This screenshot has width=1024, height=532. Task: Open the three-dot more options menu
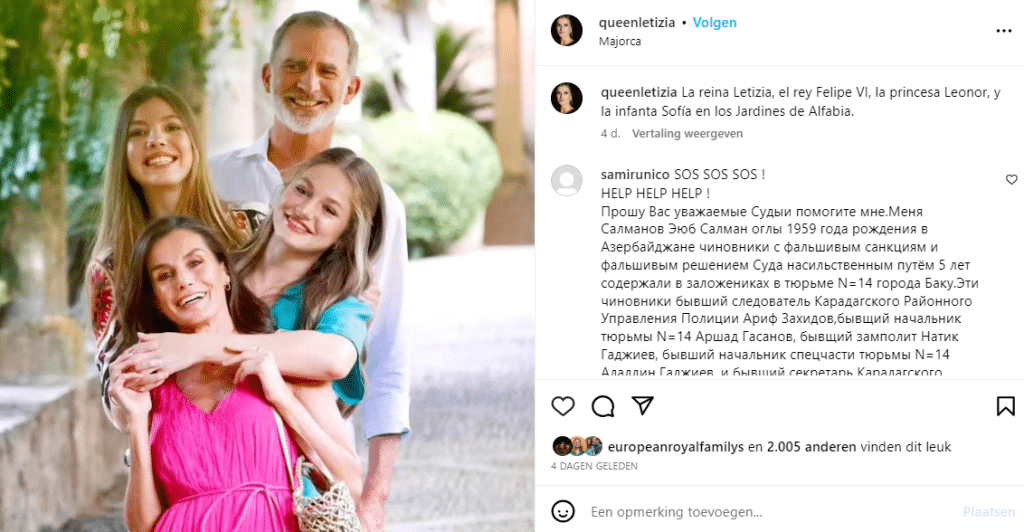click(x=1004, y=31)
